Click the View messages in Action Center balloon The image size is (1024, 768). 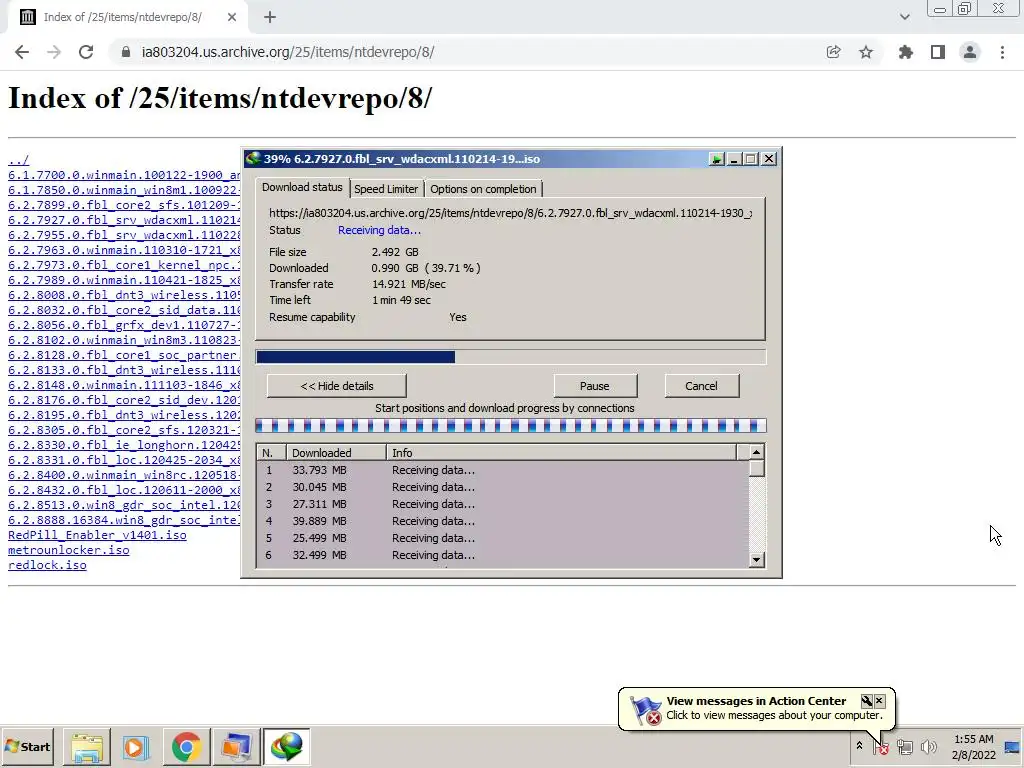[x=756, y=708]
